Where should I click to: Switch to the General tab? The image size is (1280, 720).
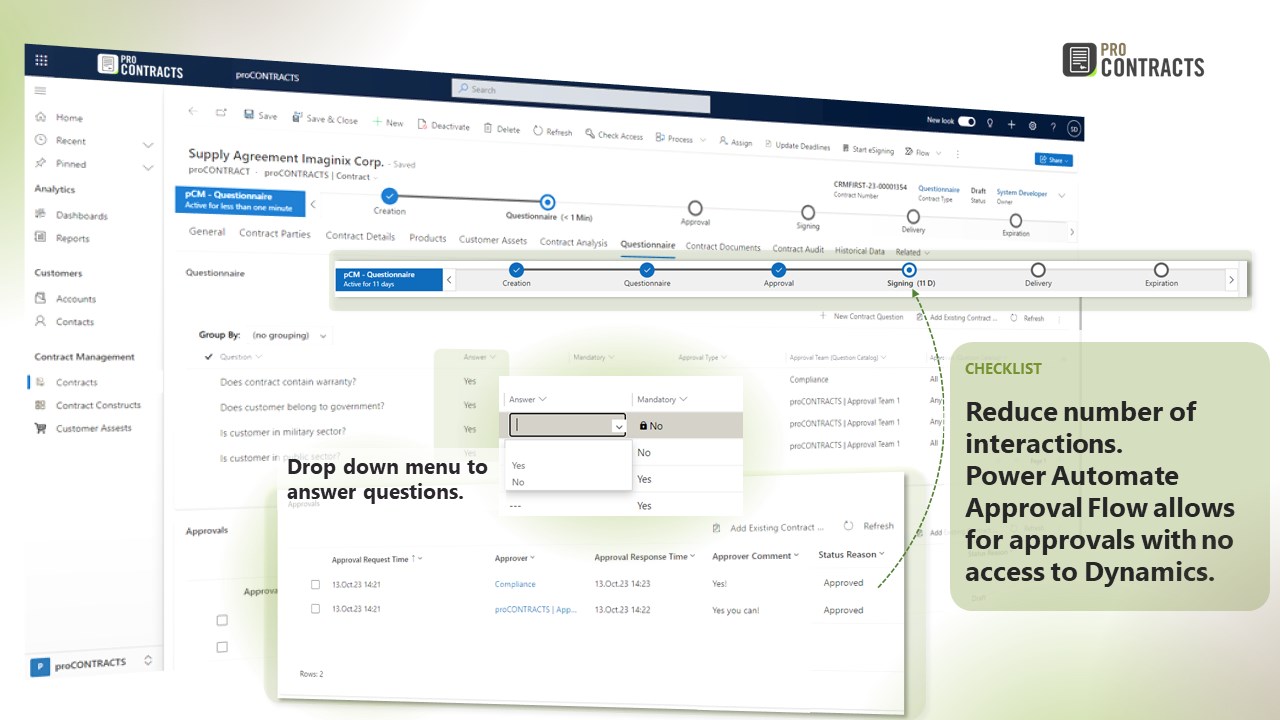[207, 231]
